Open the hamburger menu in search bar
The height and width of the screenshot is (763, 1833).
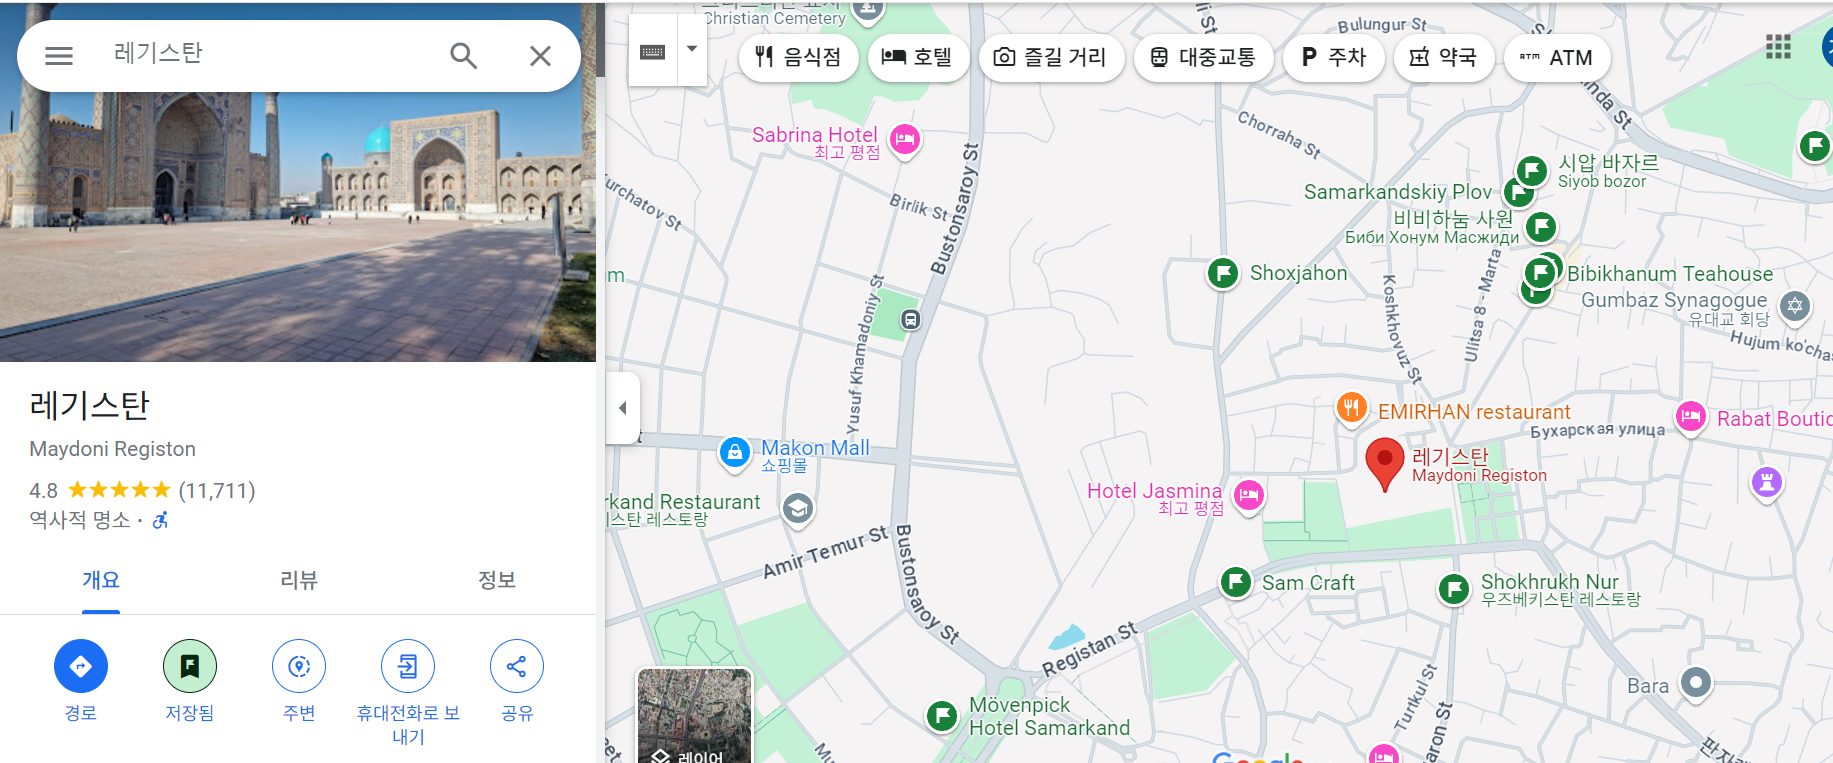click(59, 56)
